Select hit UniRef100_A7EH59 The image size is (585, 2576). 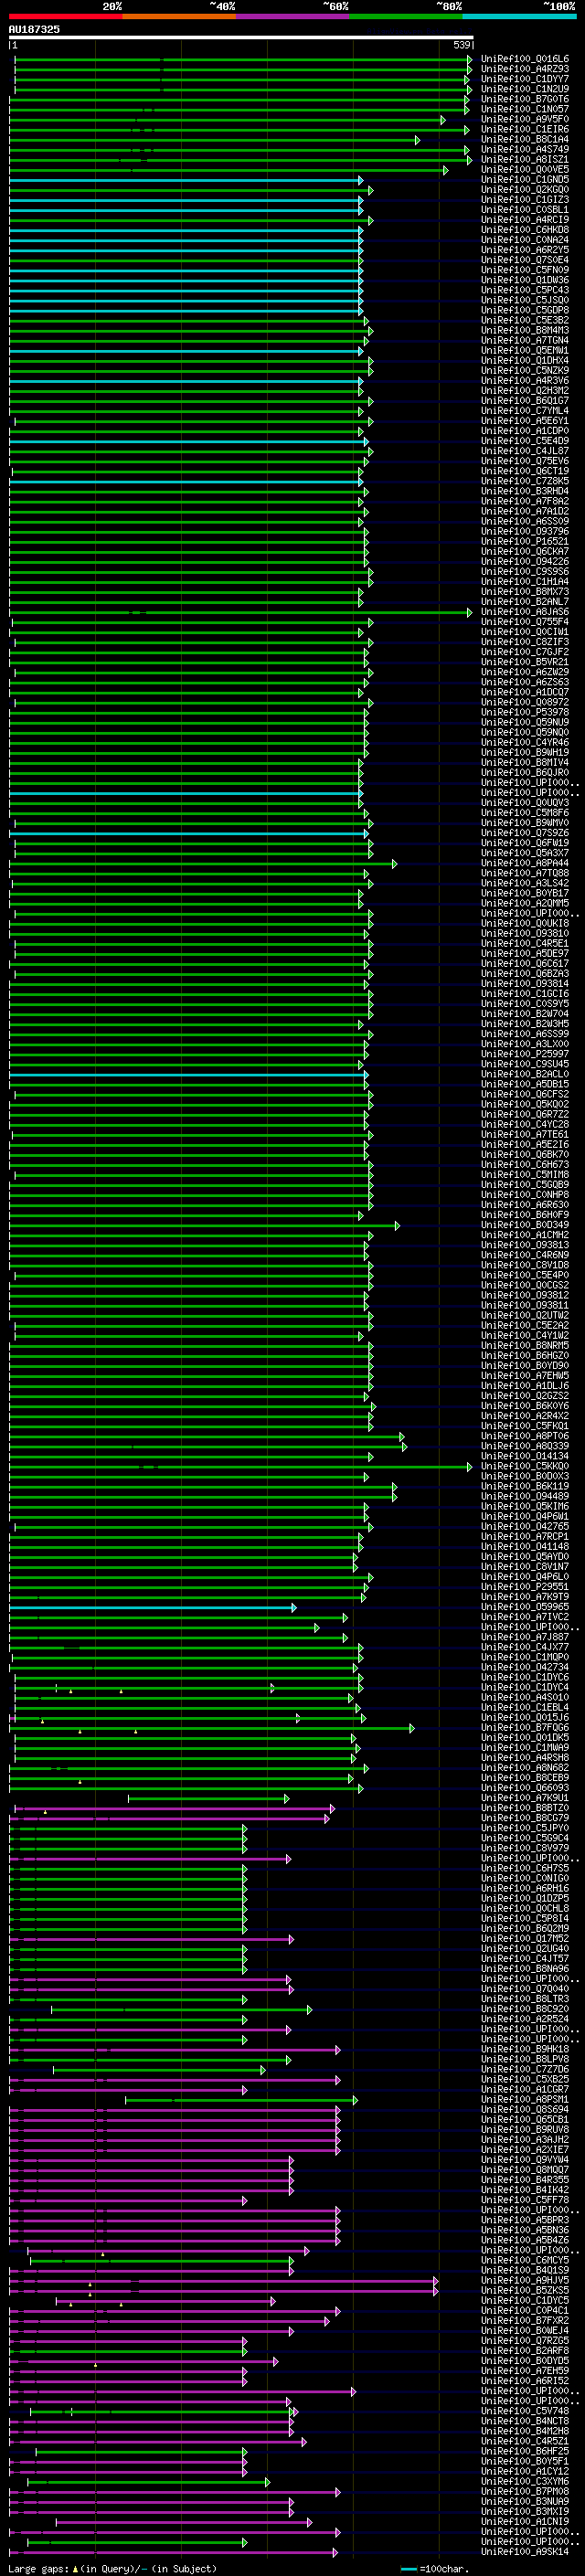tap(525, 2342)
